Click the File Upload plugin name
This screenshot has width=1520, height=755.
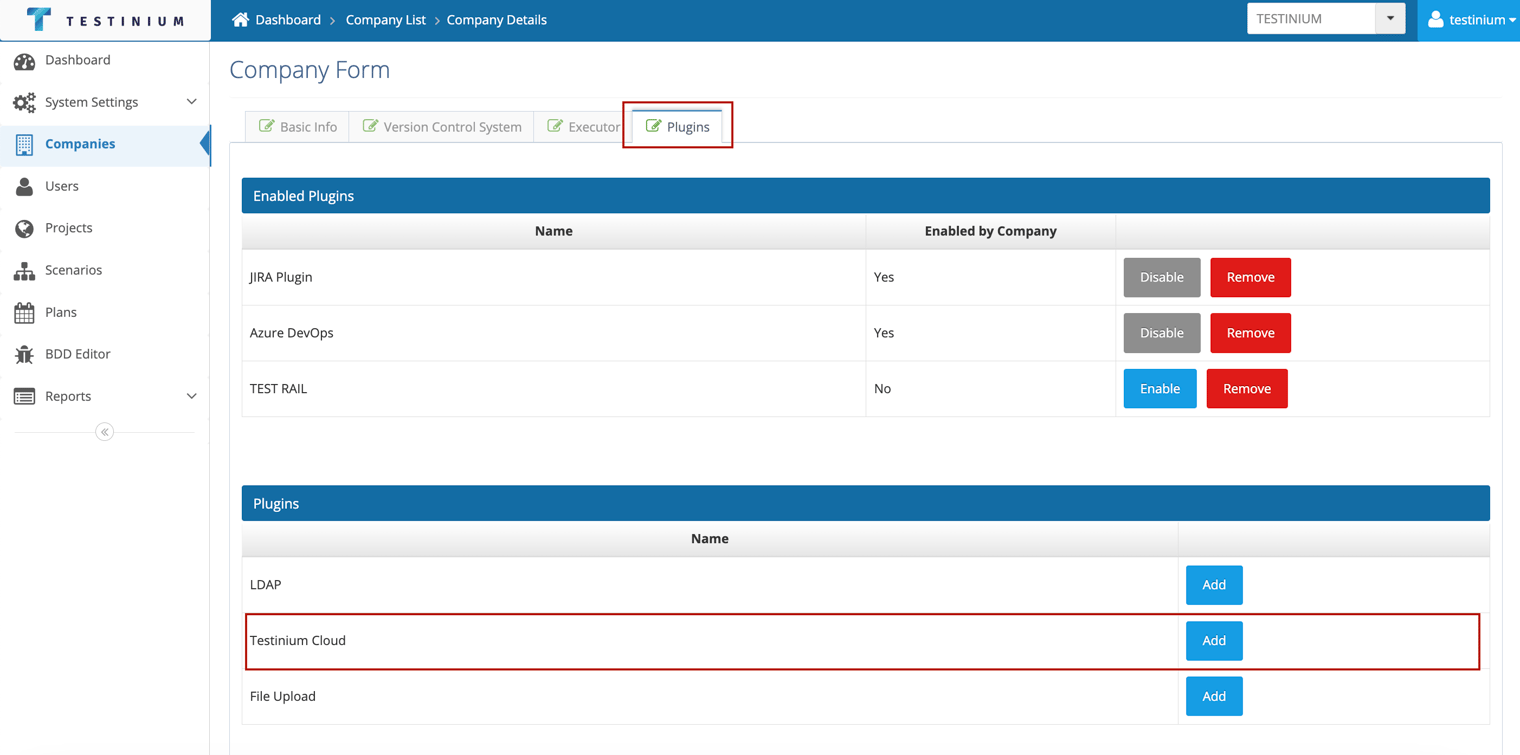point(283,697)
